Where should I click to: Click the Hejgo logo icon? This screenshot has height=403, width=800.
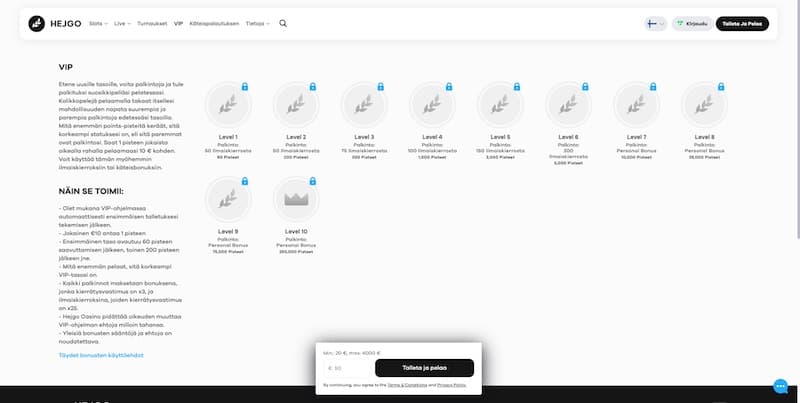click(x=37, y=23)
